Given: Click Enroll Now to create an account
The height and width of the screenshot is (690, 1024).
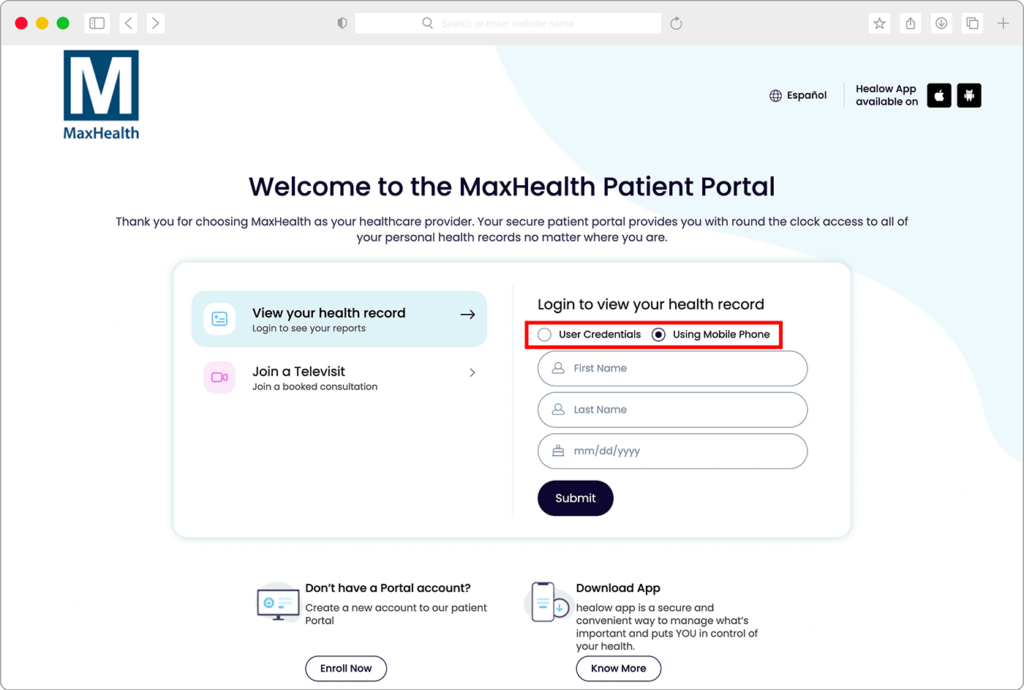Looking at the screenshot, I should tap(345, 668).
